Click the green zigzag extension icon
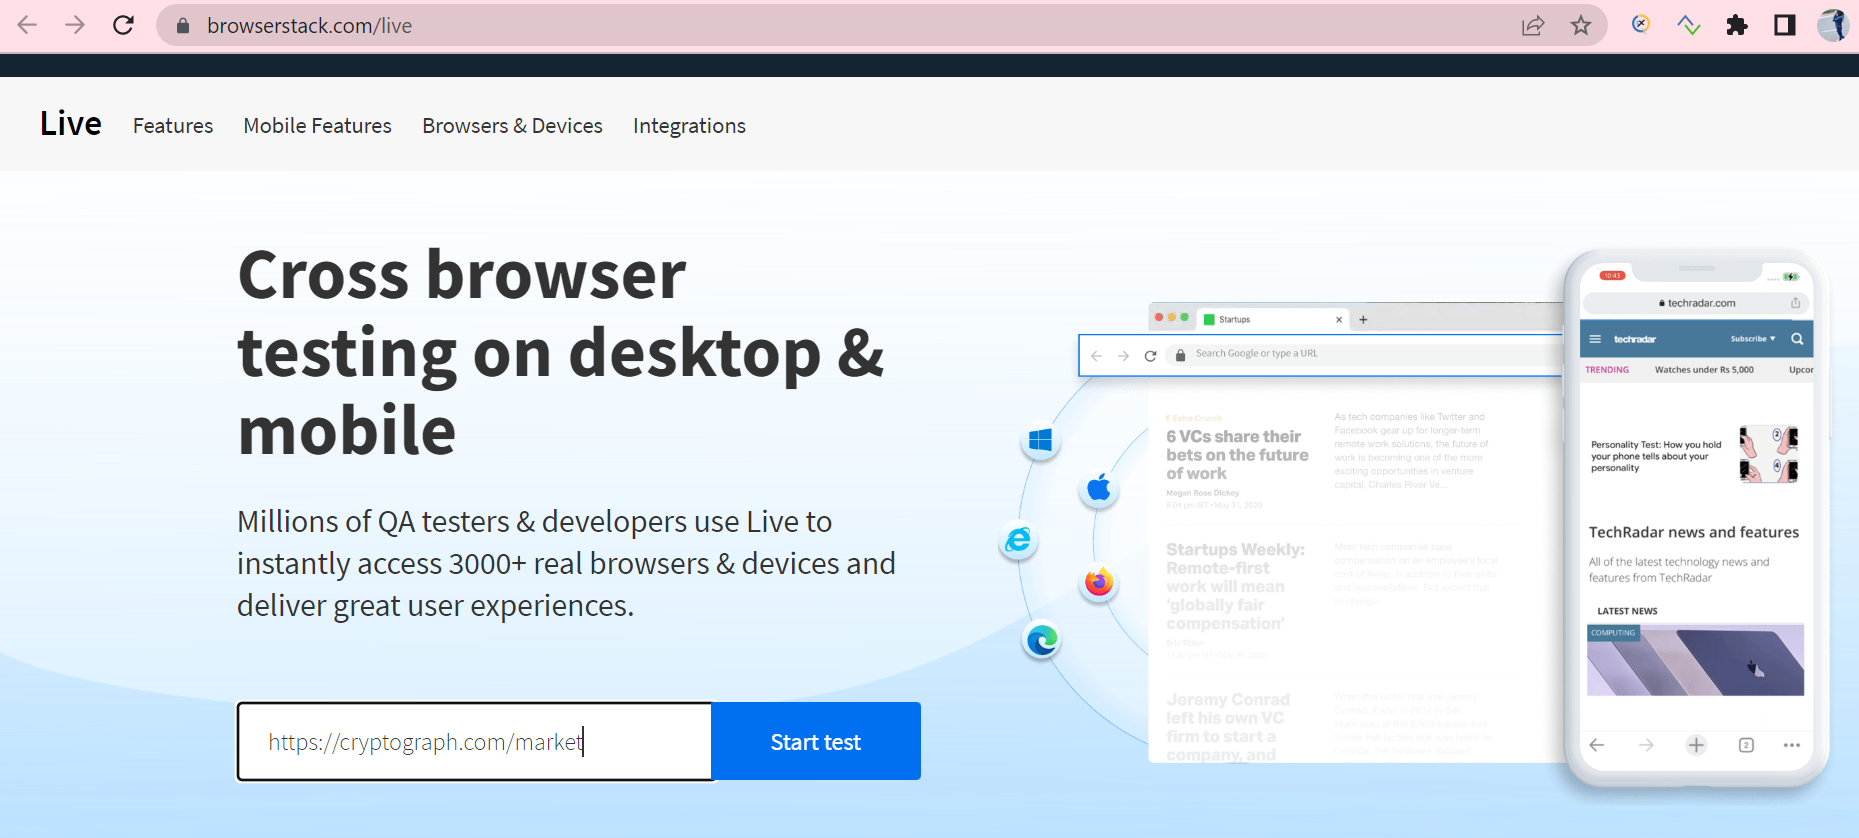 click(x=1689, y=25)
